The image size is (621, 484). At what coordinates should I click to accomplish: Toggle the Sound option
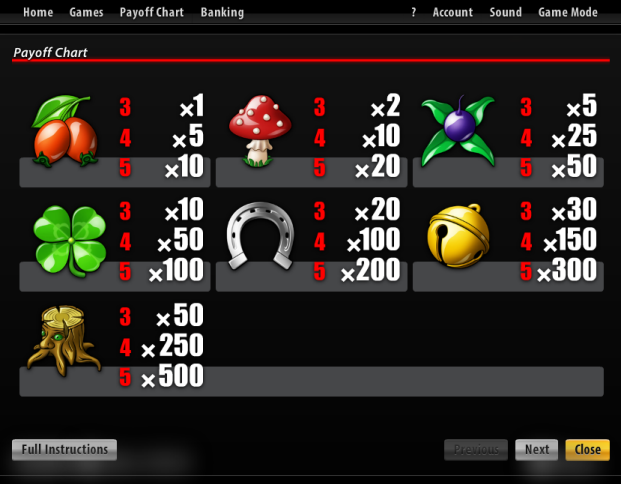(x=505, y=12)
